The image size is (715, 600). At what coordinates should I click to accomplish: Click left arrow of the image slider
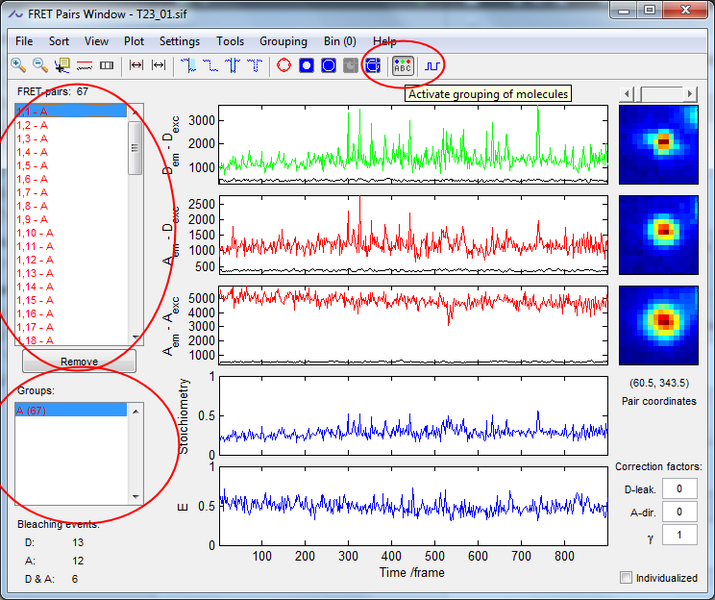[x=627, y=93]
